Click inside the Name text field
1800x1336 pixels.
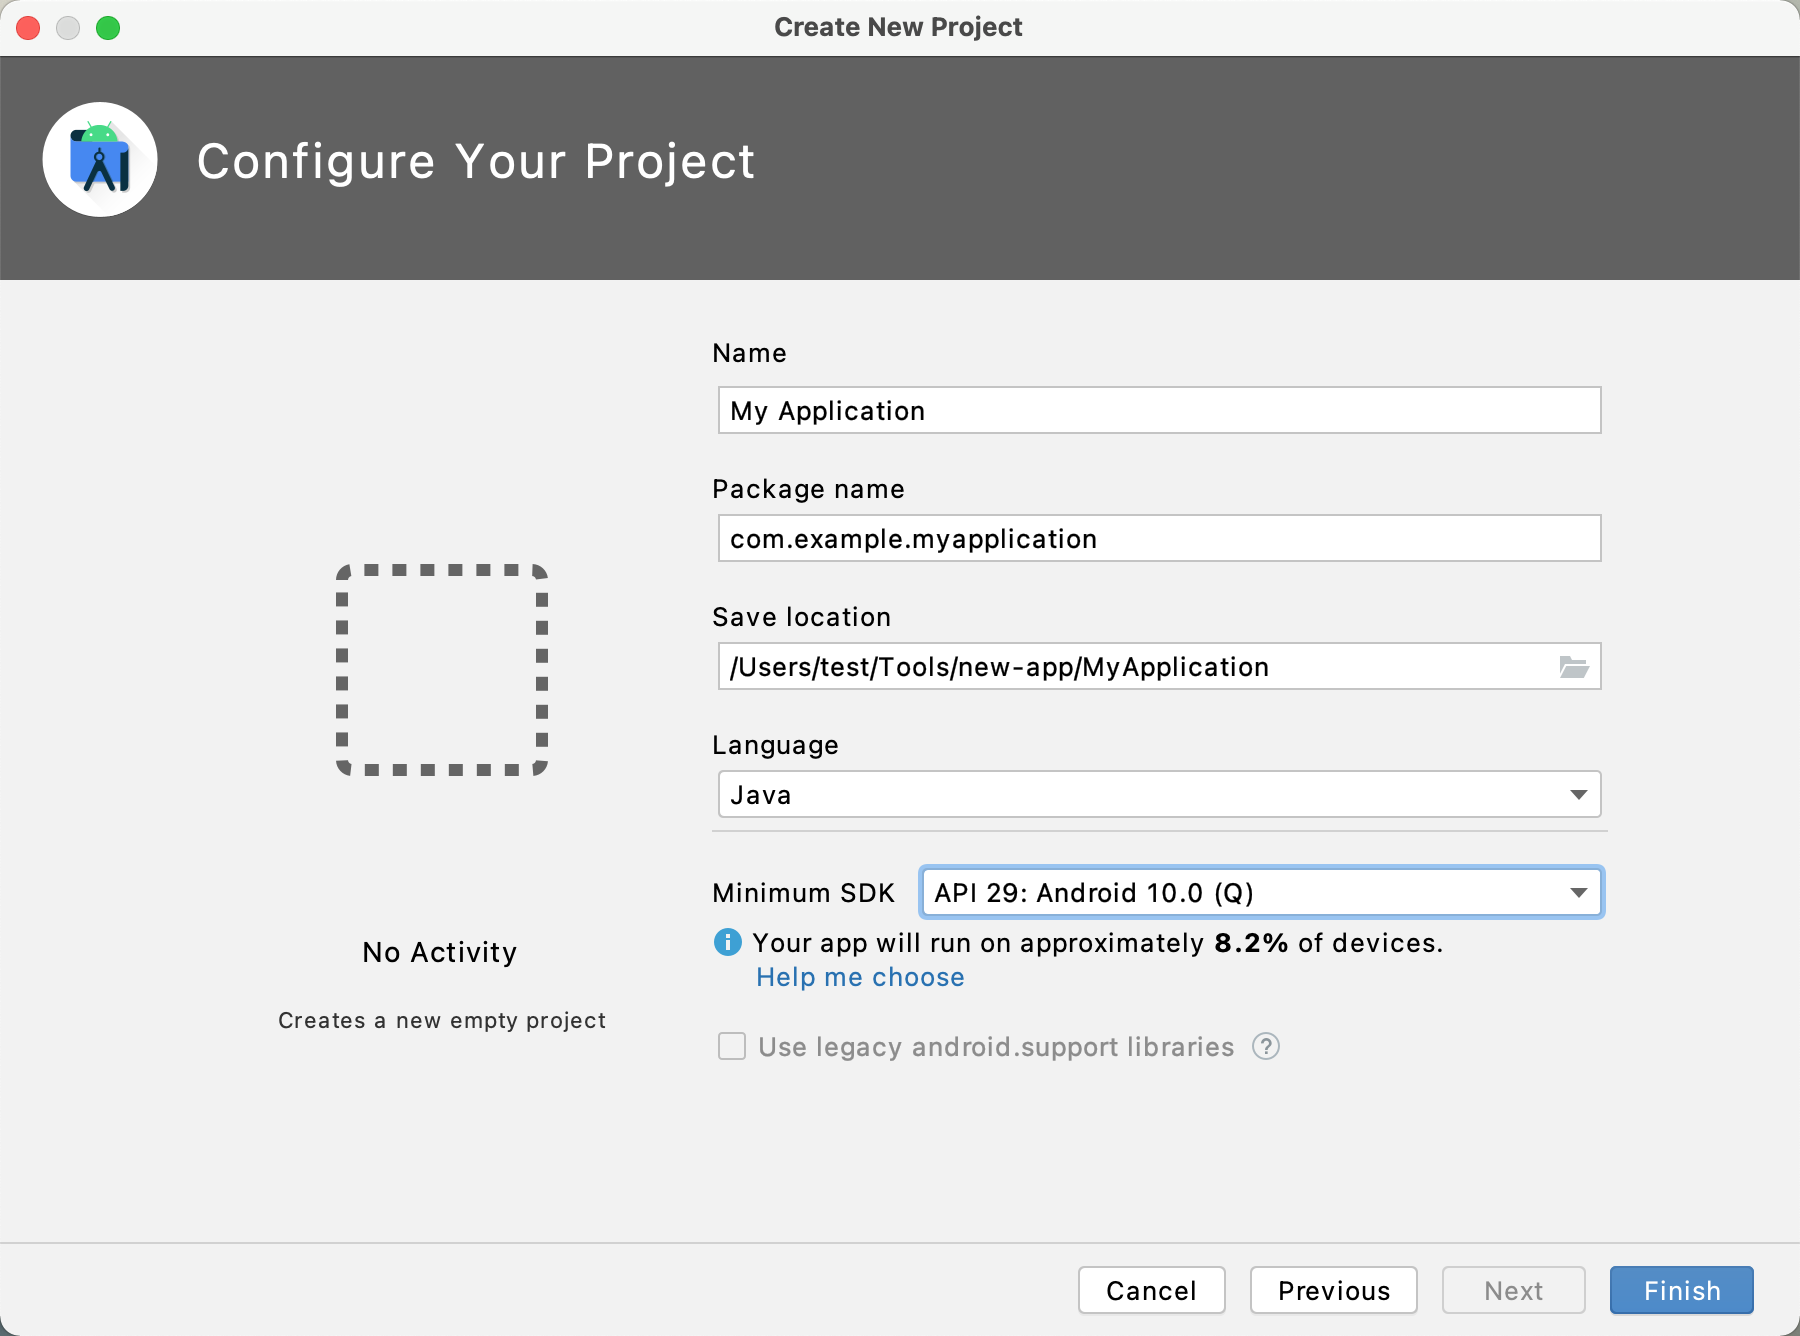click(x=1158, y=410)
